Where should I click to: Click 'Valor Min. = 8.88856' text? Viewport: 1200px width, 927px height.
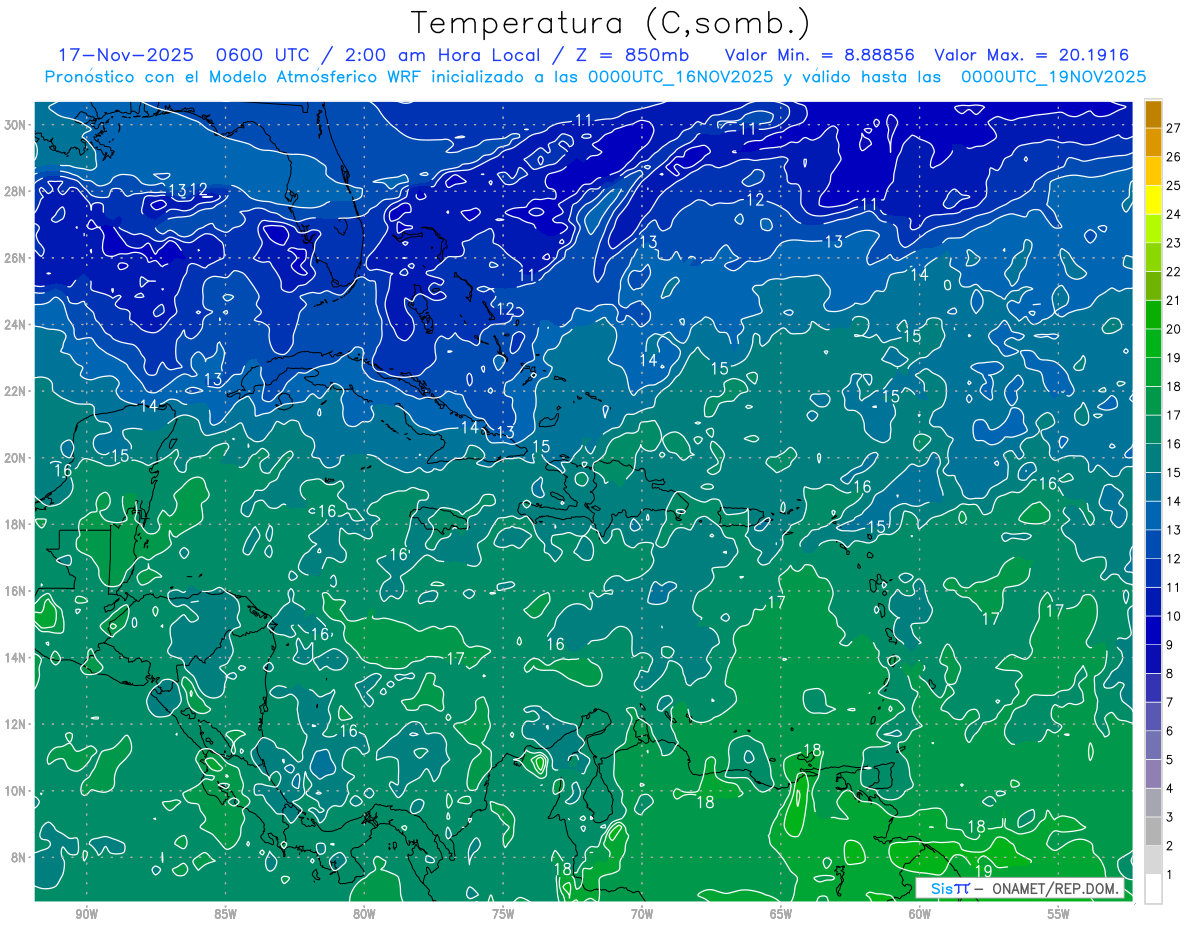click(820, 55)
